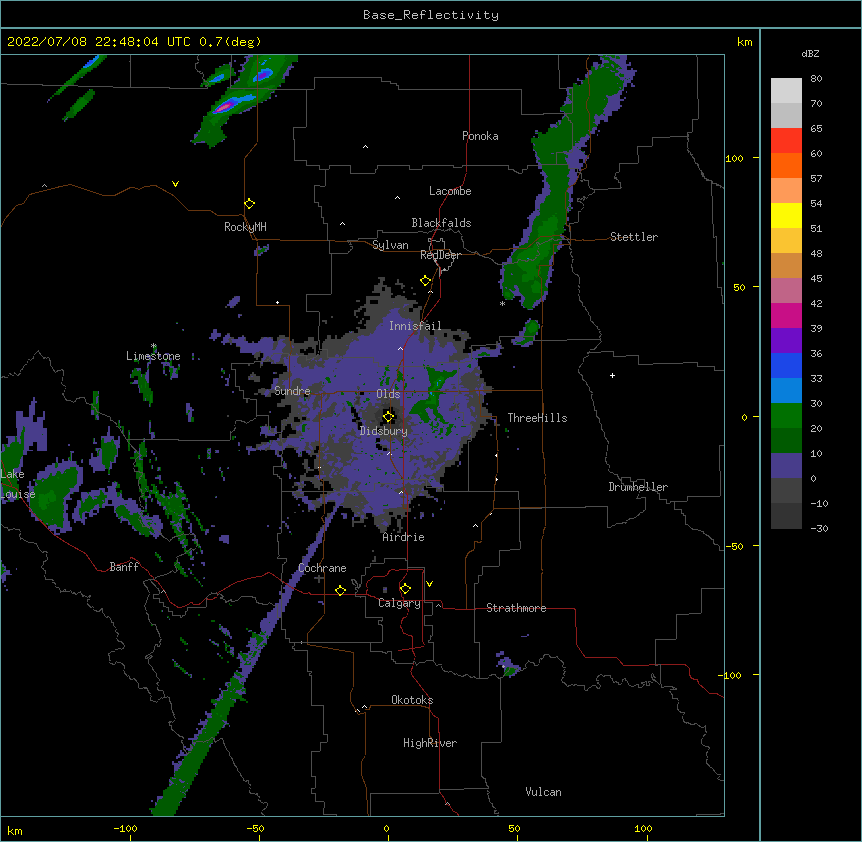The height and width of the screenshot is (842, 862).
Task: Select the yellow 54 dBZ legend color
Action: (x=786, y=215)
